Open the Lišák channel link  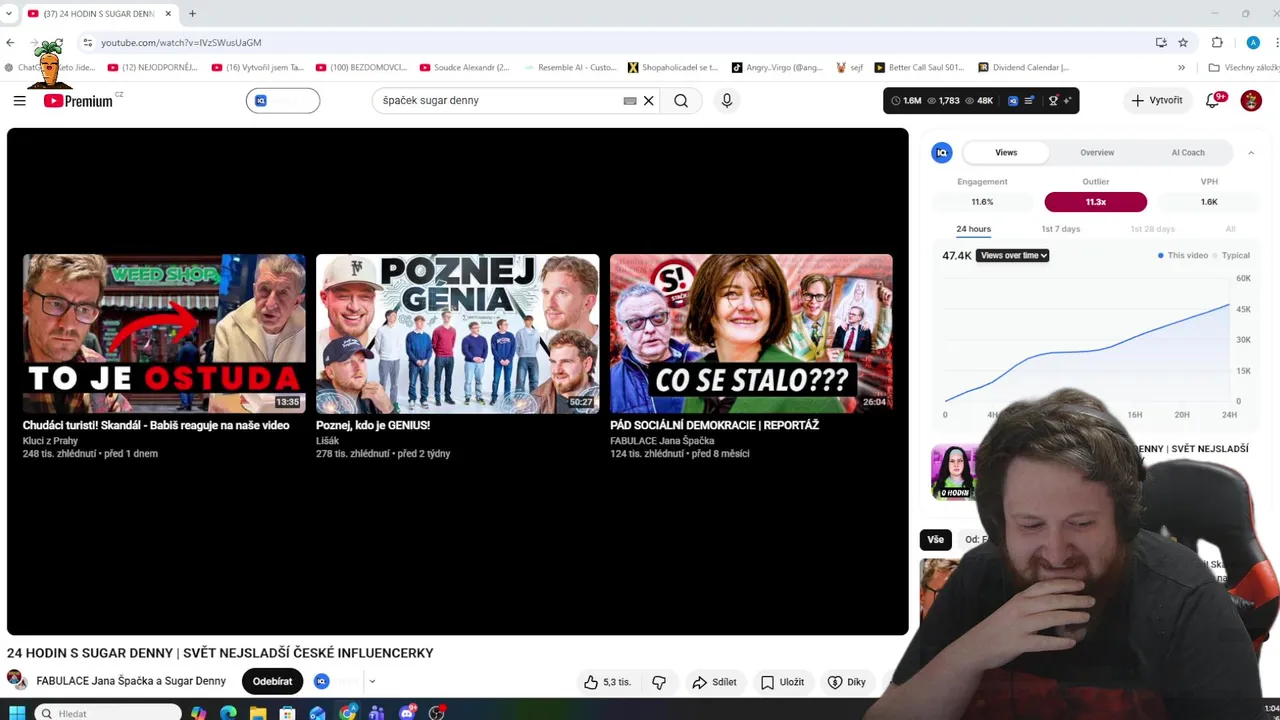327,440
